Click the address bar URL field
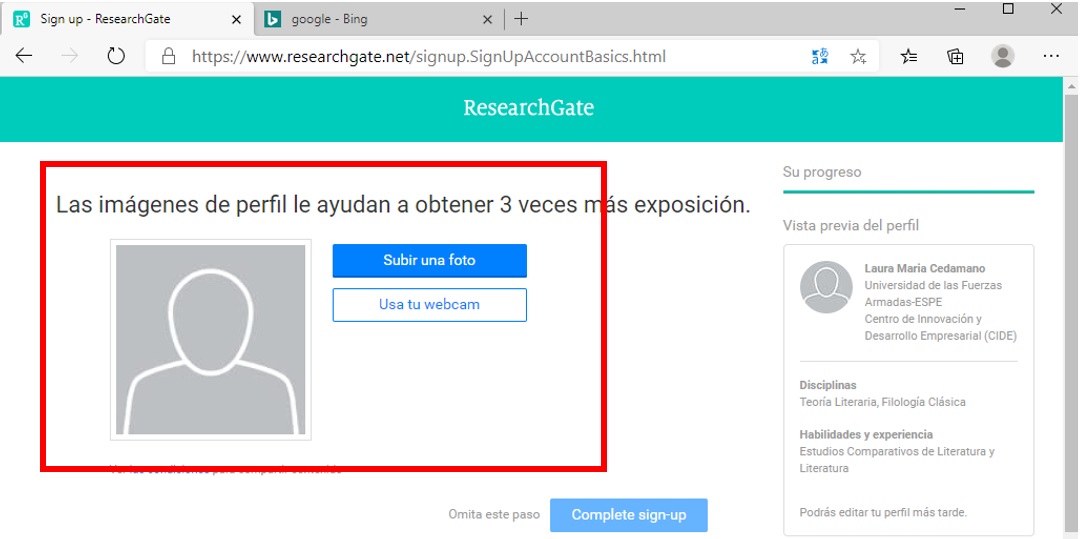Image resolution: width=1082 pixels, height=539 pixels. (480, 57)
